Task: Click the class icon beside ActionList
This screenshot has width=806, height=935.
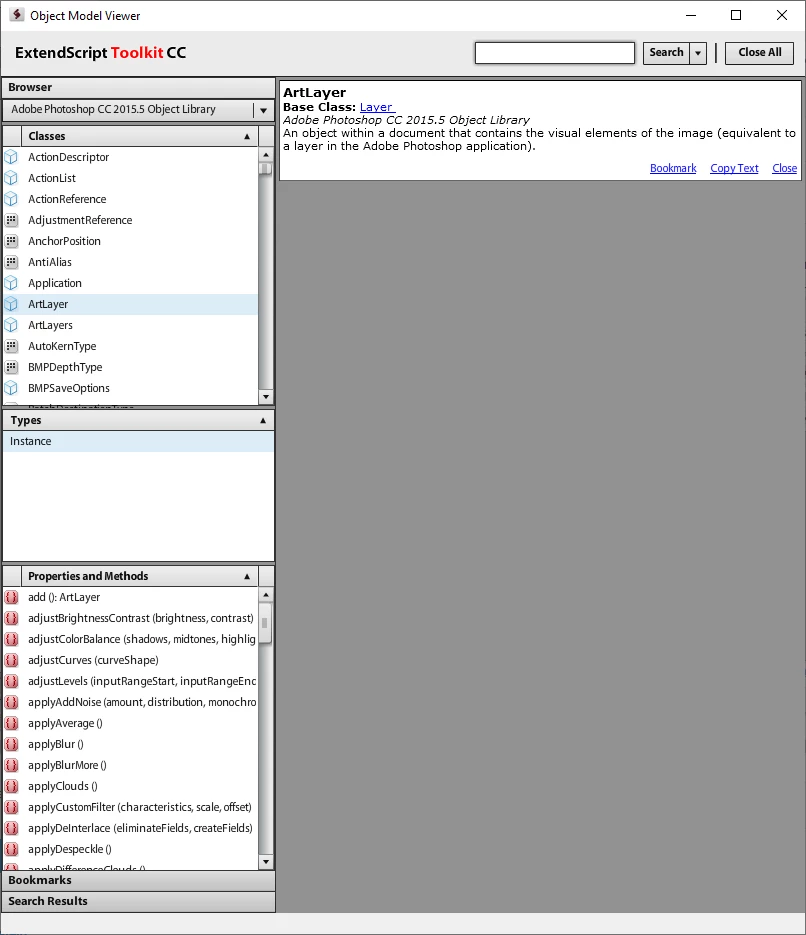Action: [11, 178]
